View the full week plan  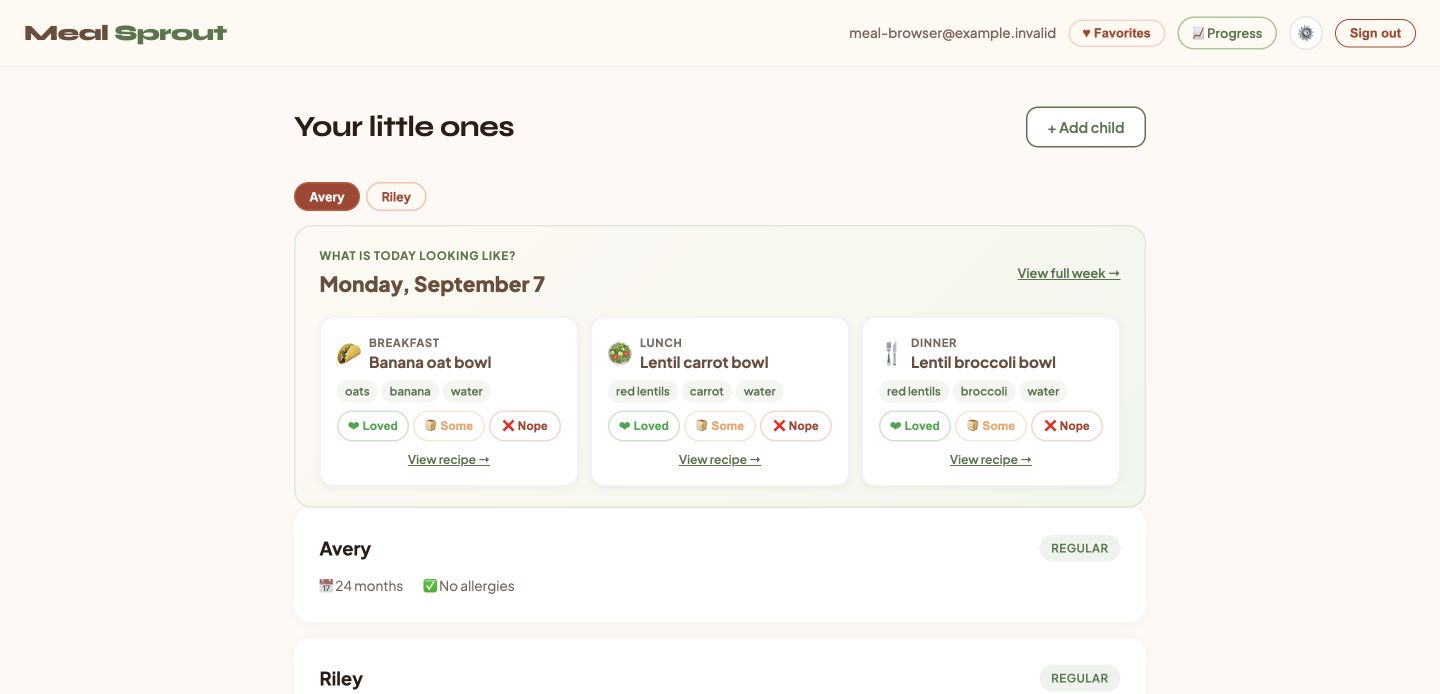(x=1069, y=273)
